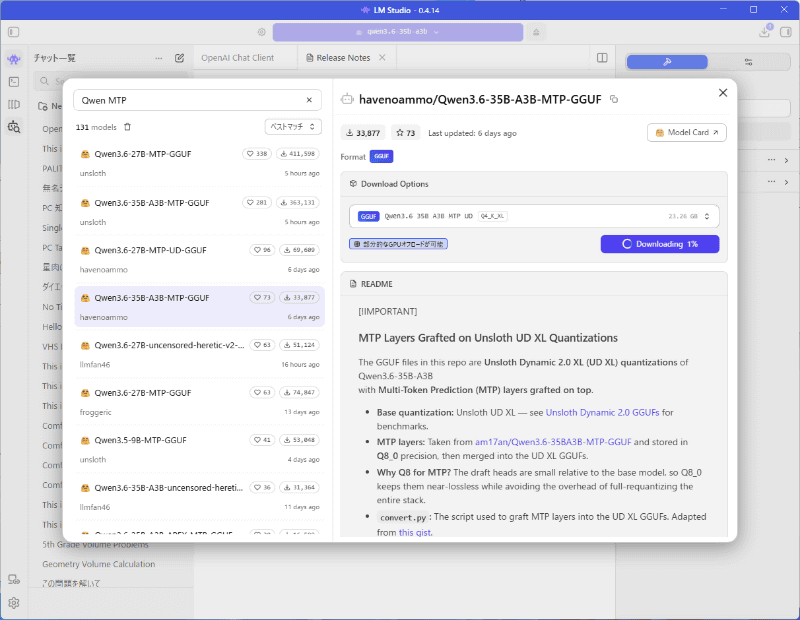The height and width of the screenshot is (620, 800).
Task: Select unsloth Qwen3.6-35B-A3B-MTP-GGUF result
Action: [199, 212]
